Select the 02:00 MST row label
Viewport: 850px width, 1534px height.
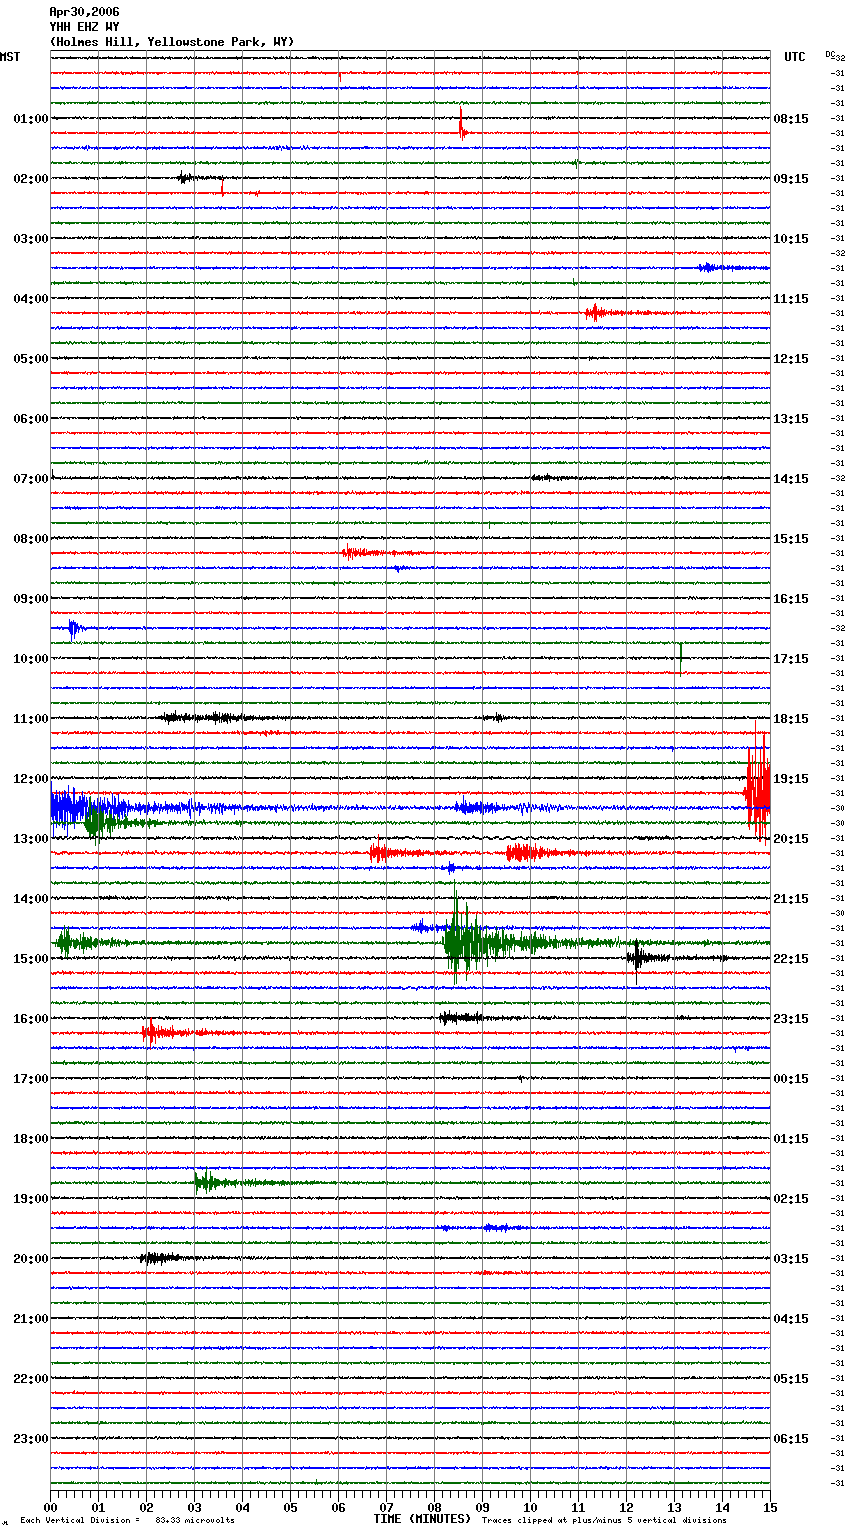(31, 179)
